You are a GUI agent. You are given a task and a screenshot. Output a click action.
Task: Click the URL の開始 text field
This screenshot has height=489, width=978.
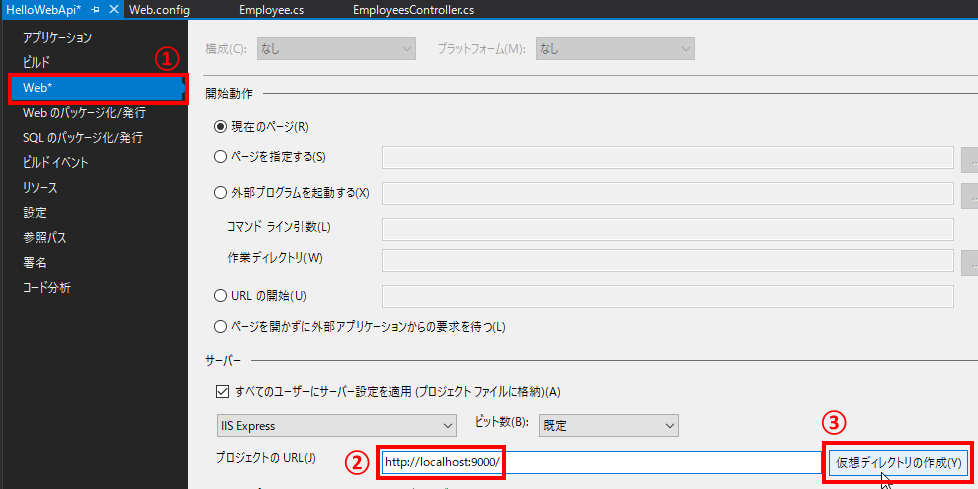pyautogui.click(x=667, y=296)
